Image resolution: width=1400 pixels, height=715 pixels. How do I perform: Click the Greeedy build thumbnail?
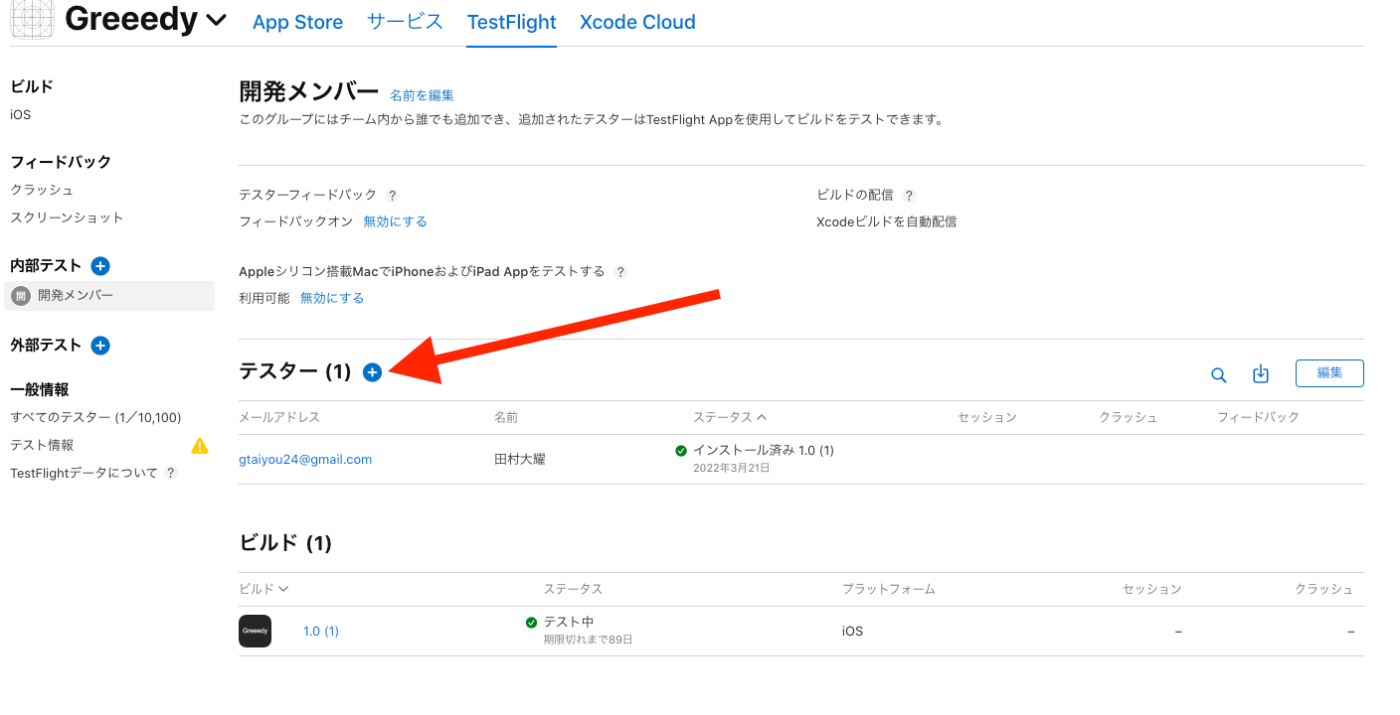255,631
